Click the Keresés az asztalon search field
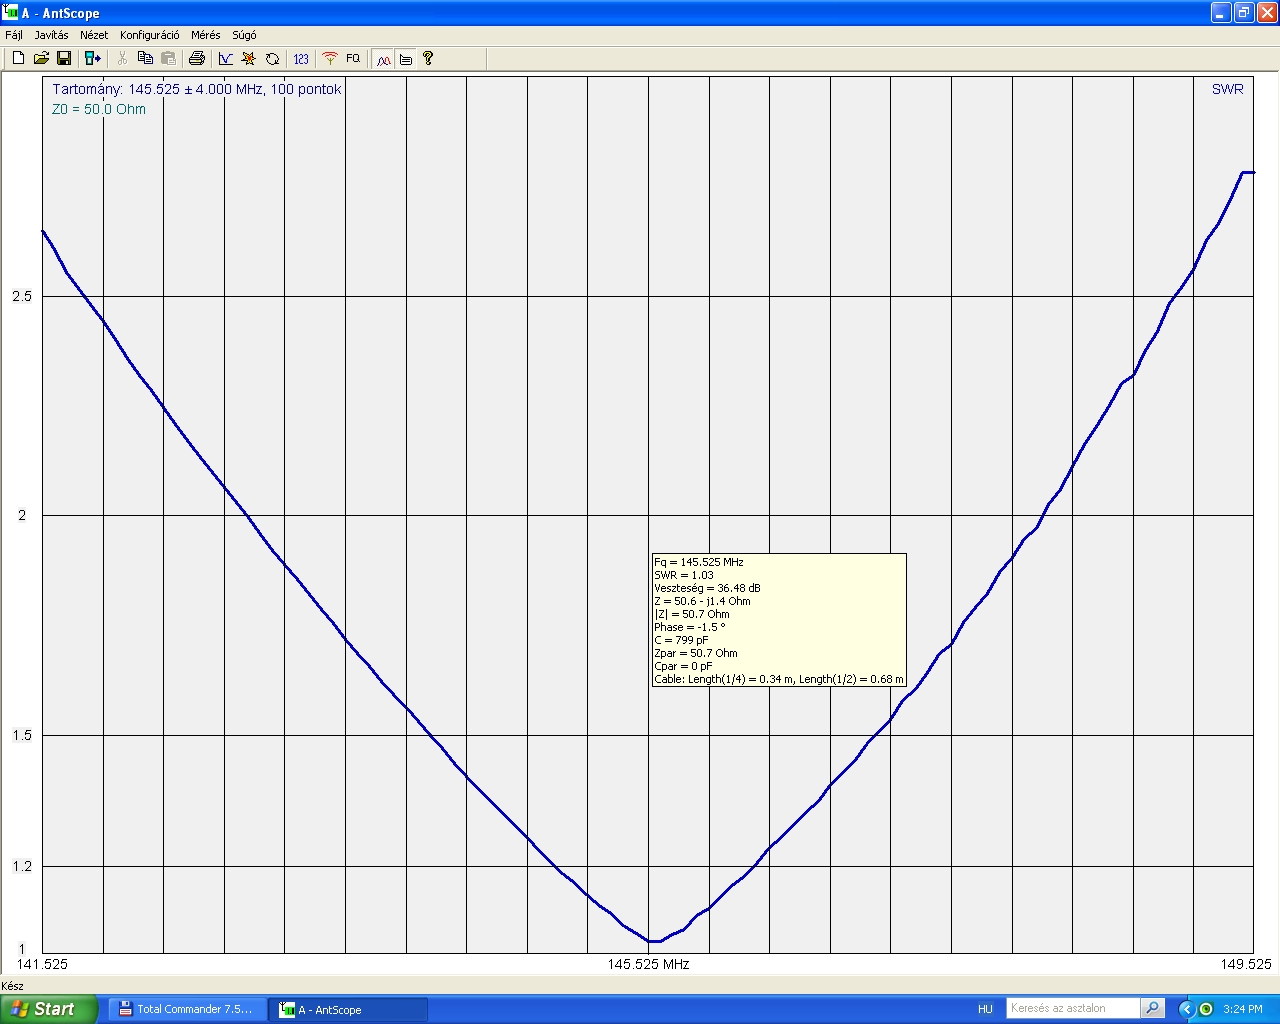This screenshot has width=1280, height=1024. tap(1072, 1009)
